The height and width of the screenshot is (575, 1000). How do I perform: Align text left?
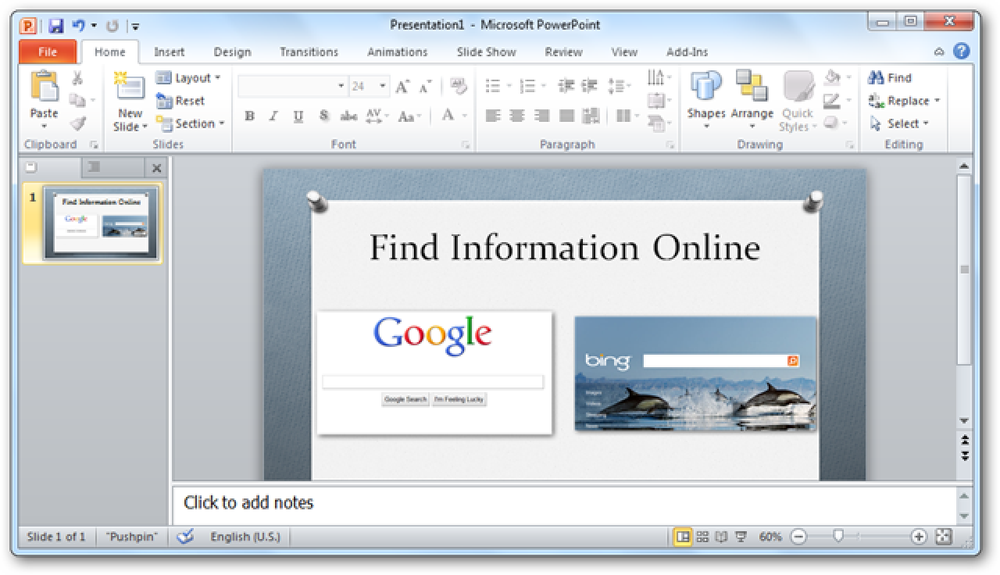tap(493, 115)
